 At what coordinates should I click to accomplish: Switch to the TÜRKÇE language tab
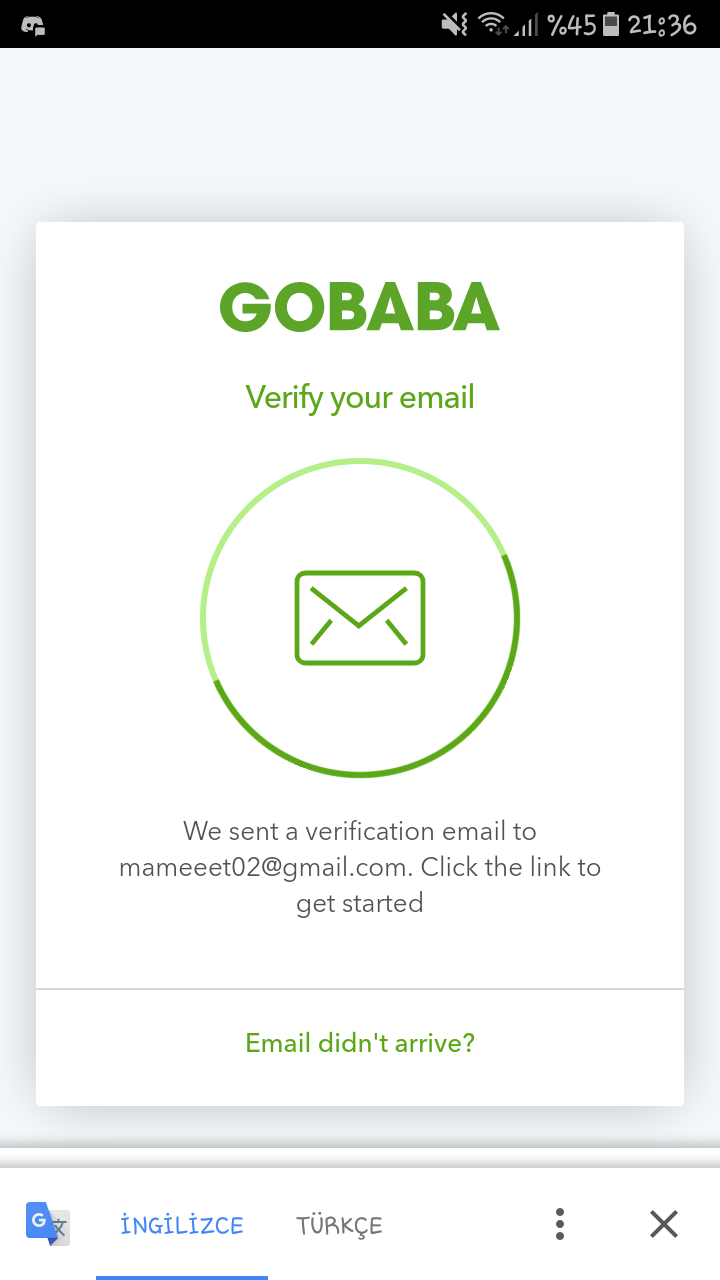coord(339,1225)
